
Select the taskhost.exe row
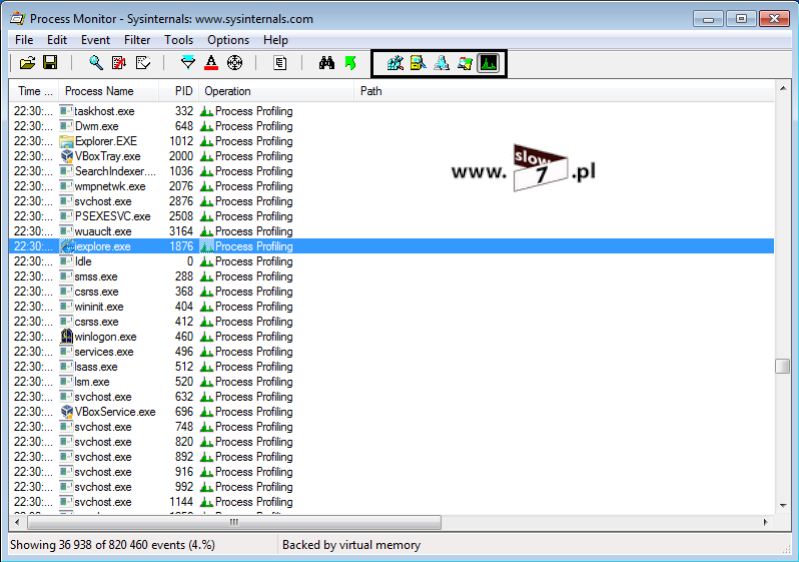point(391,111)
